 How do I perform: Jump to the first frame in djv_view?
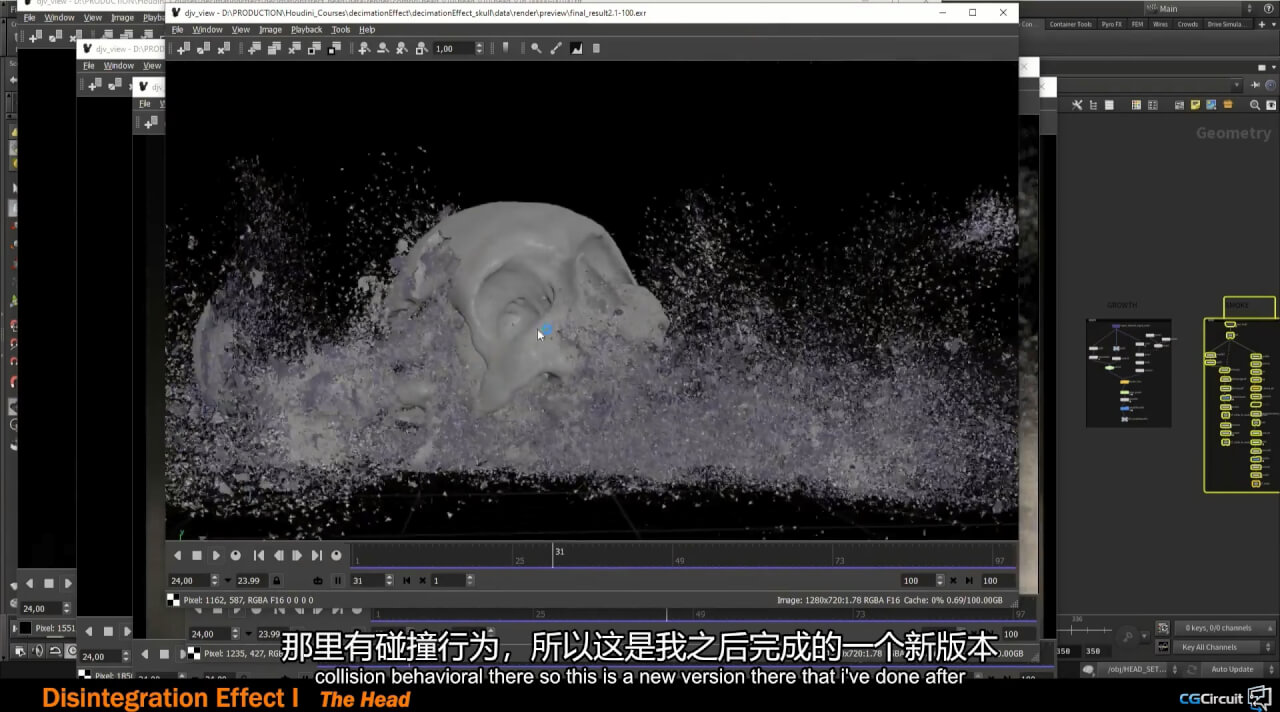tap(259, 555)
